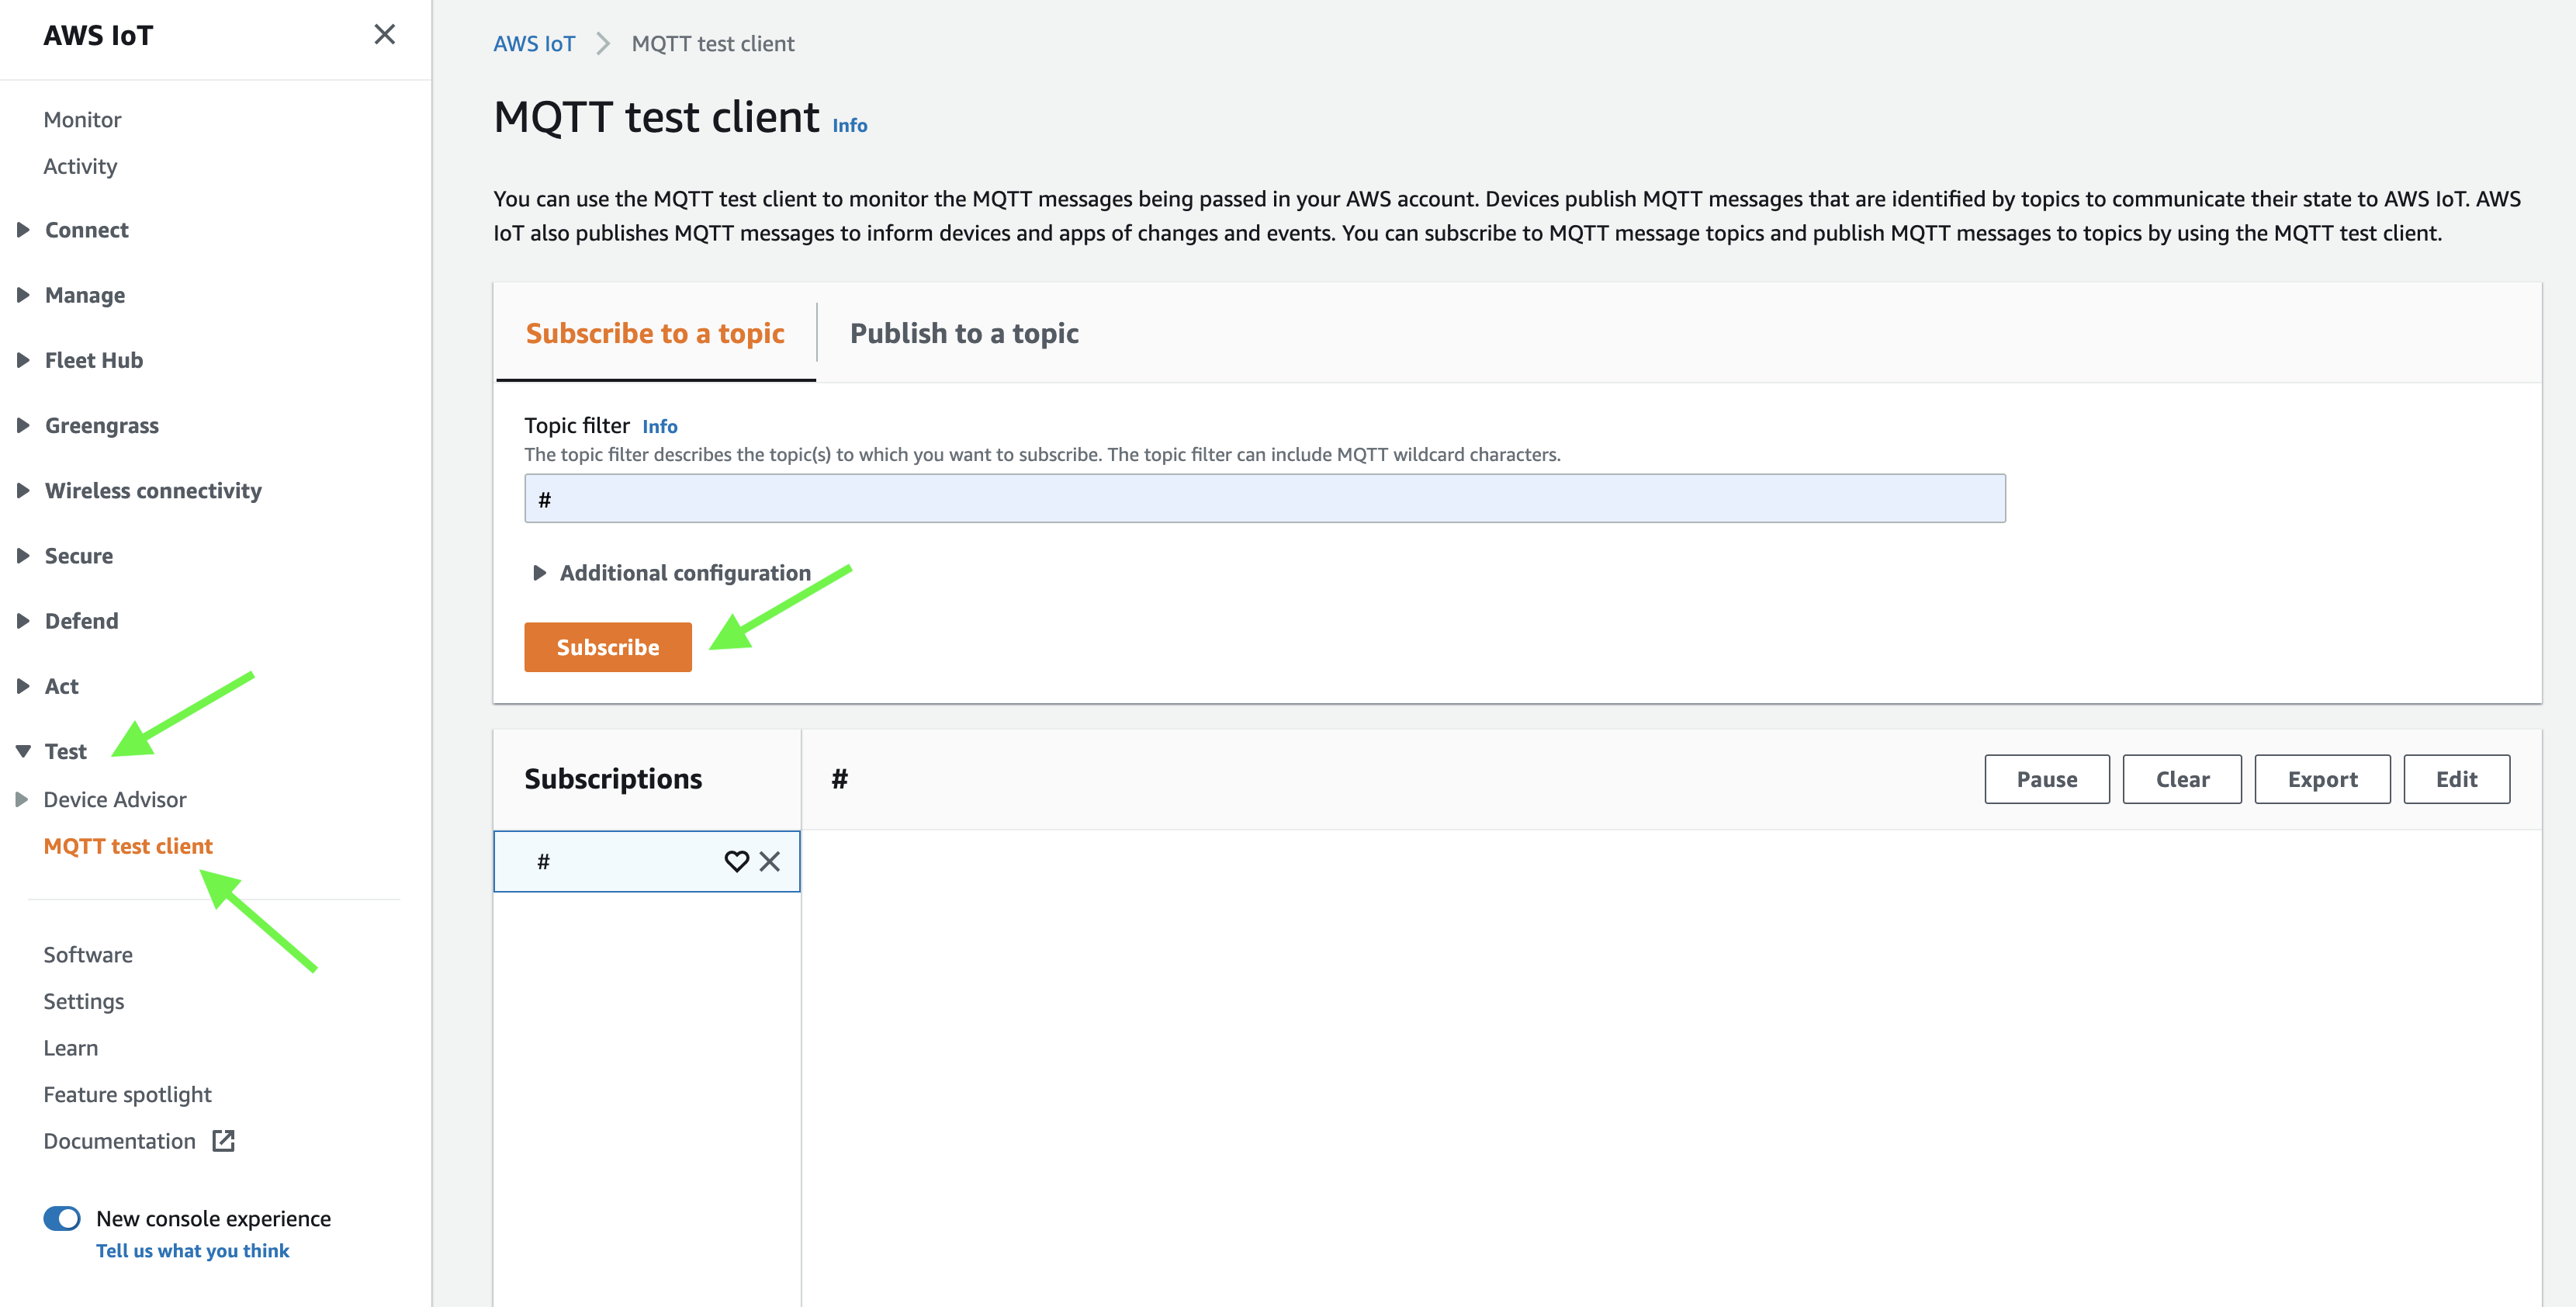Open the AWS IoT breadcrumb link
Screen dimensions: 2576x1307
[x=534, y=43]
